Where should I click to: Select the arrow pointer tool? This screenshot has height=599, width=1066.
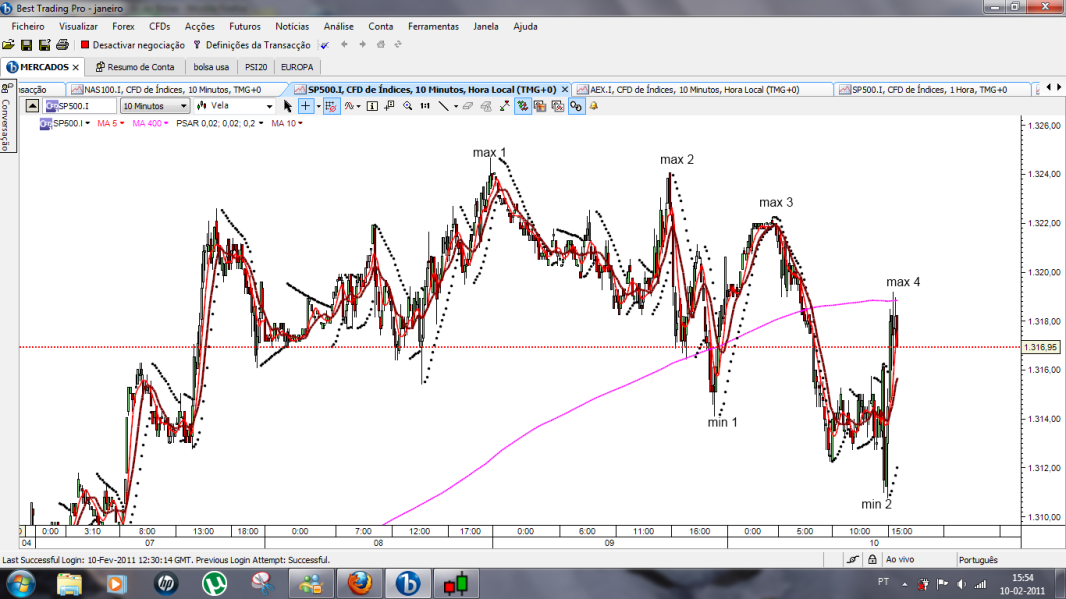(288, 106)
